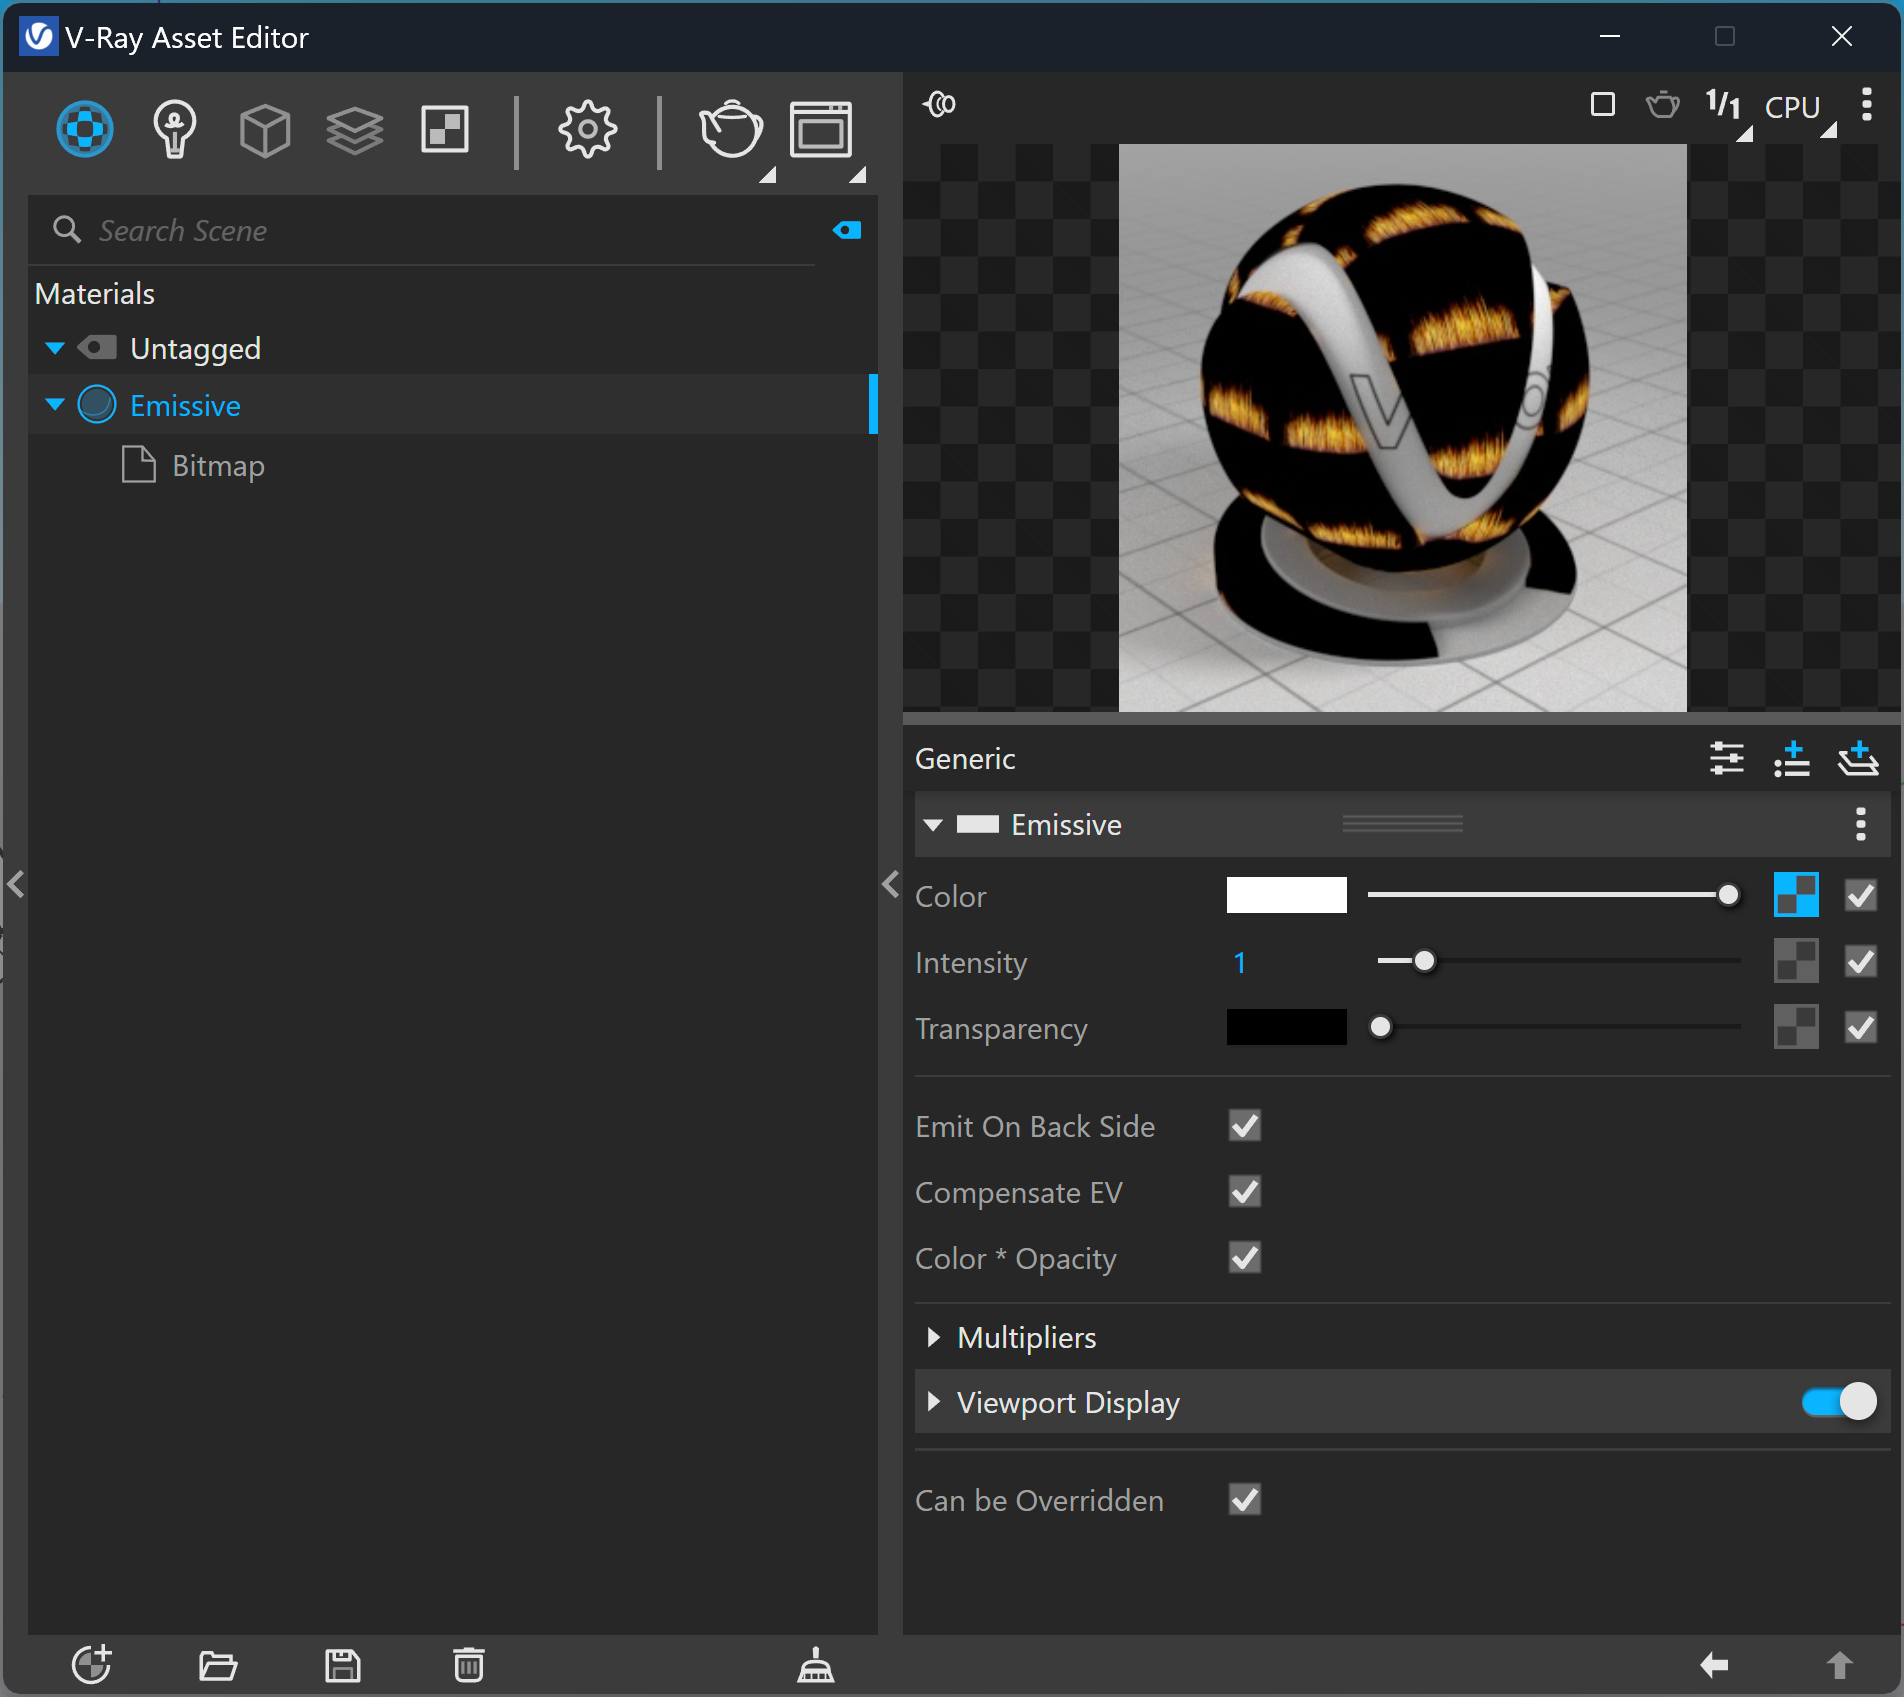Open the white Color swatch
Image resolution: width=1904 pixels, height=1697 pixels.
pos(1286,895)
